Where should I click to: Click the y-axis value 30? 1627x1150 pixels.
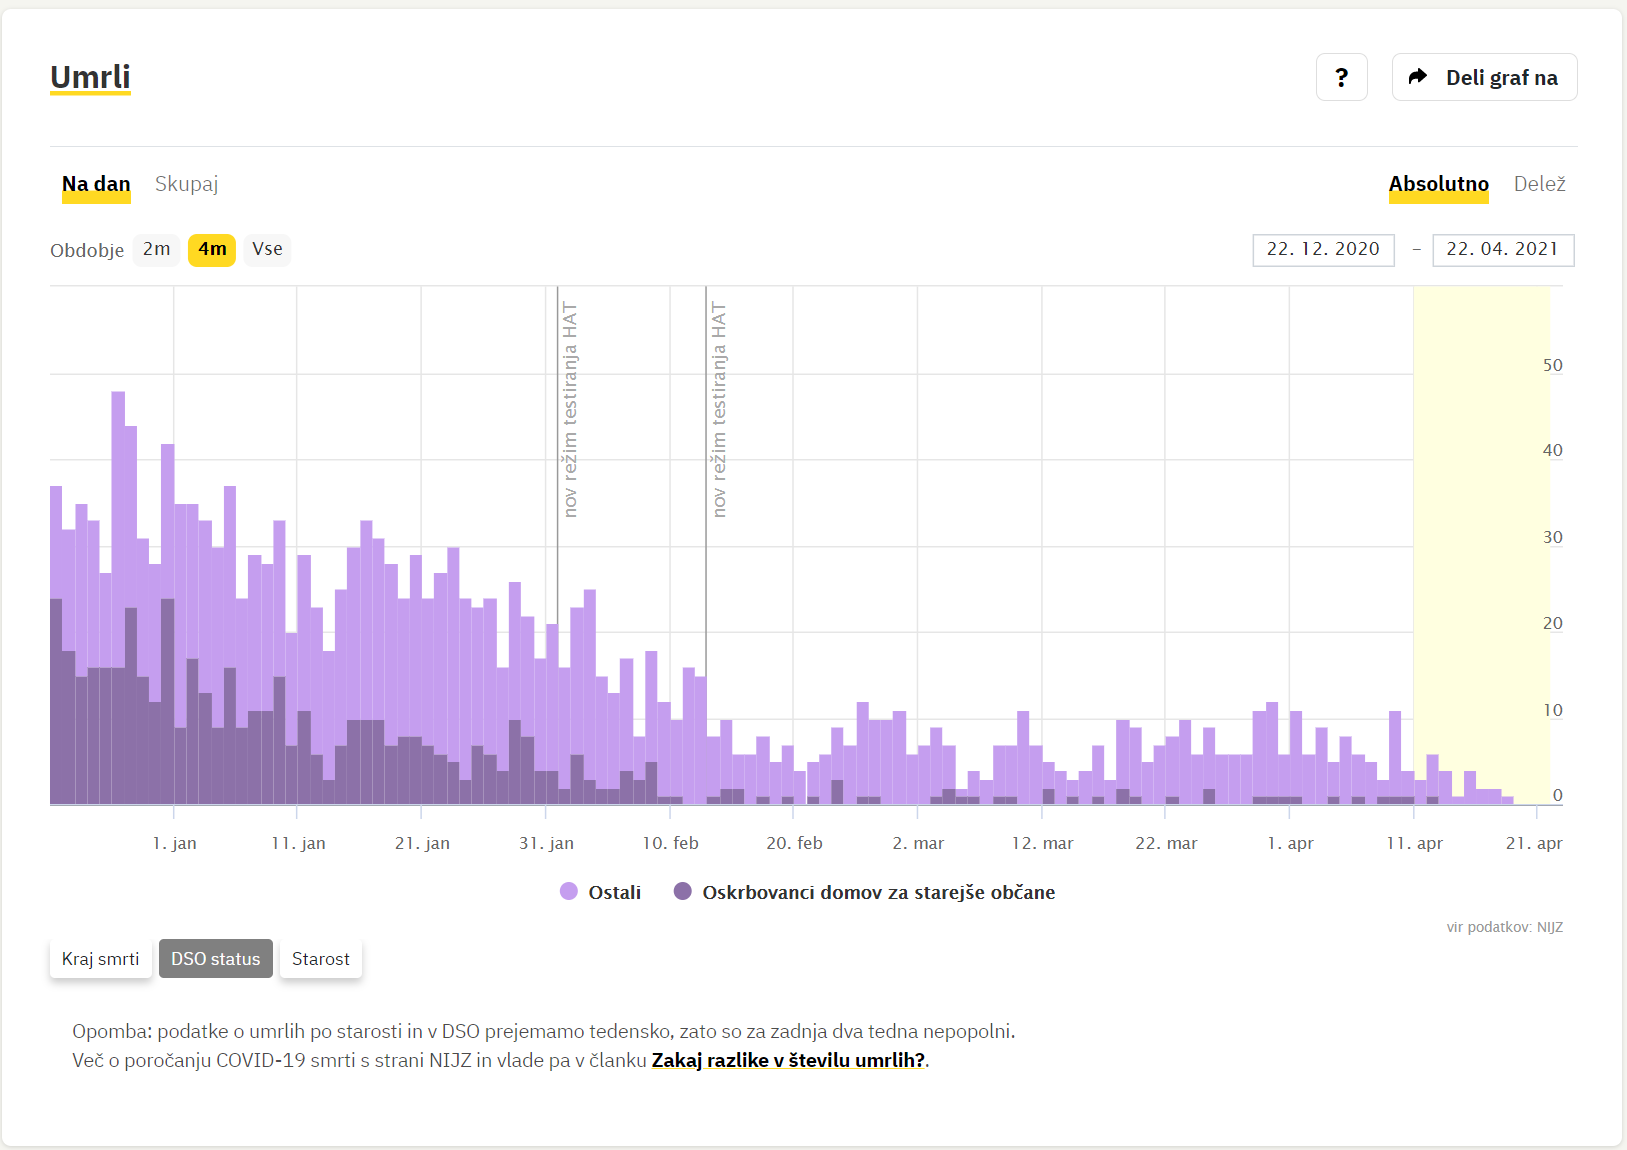[1552, 537]
